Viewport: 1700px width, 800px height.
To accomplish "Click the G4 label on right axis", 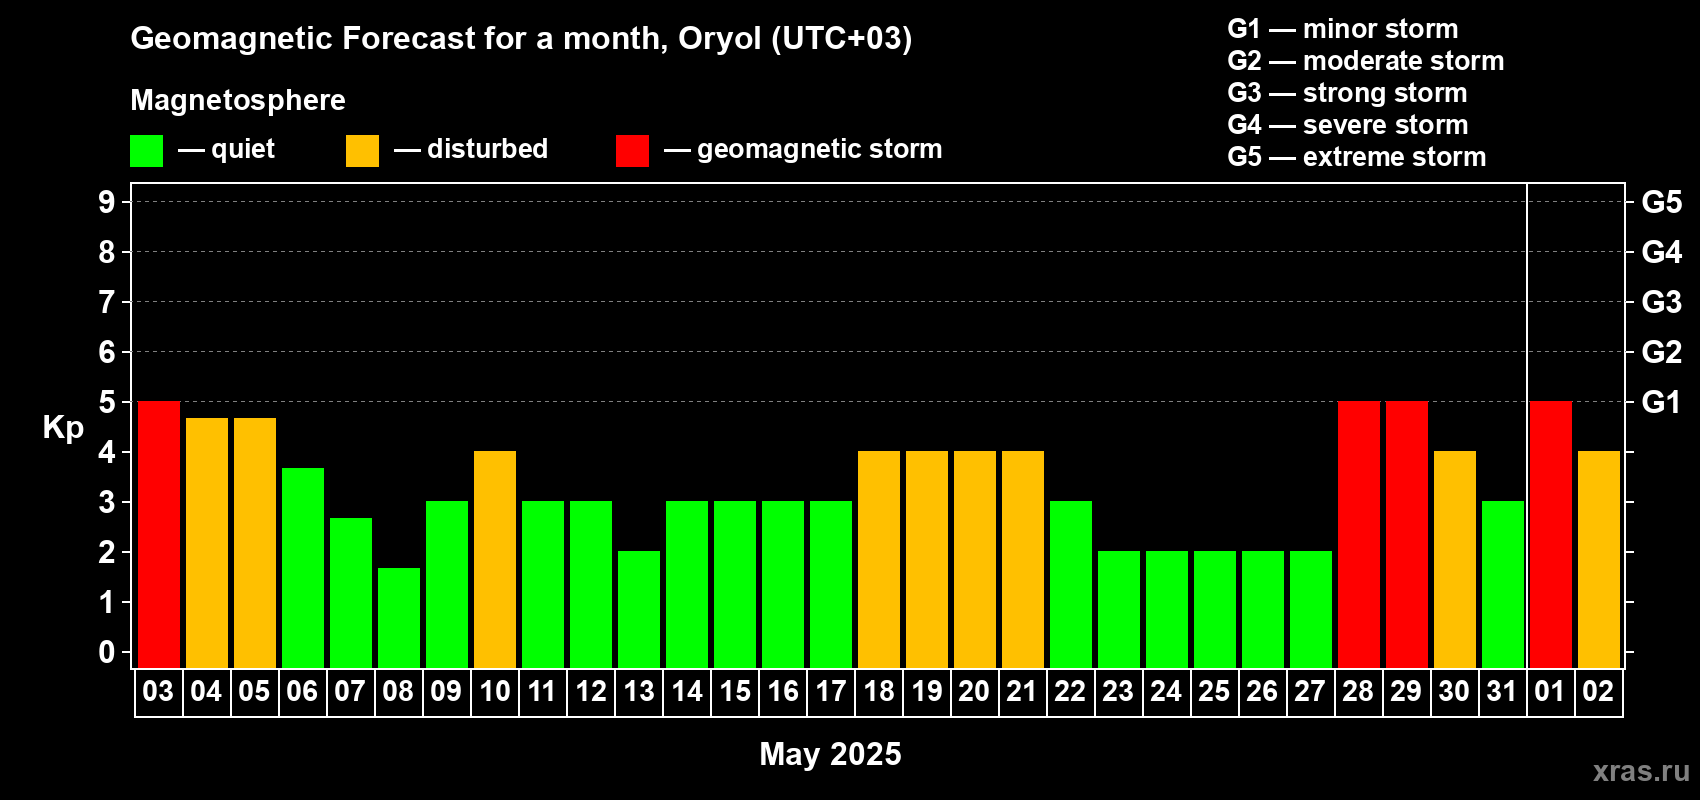I will click(1661, 252).
